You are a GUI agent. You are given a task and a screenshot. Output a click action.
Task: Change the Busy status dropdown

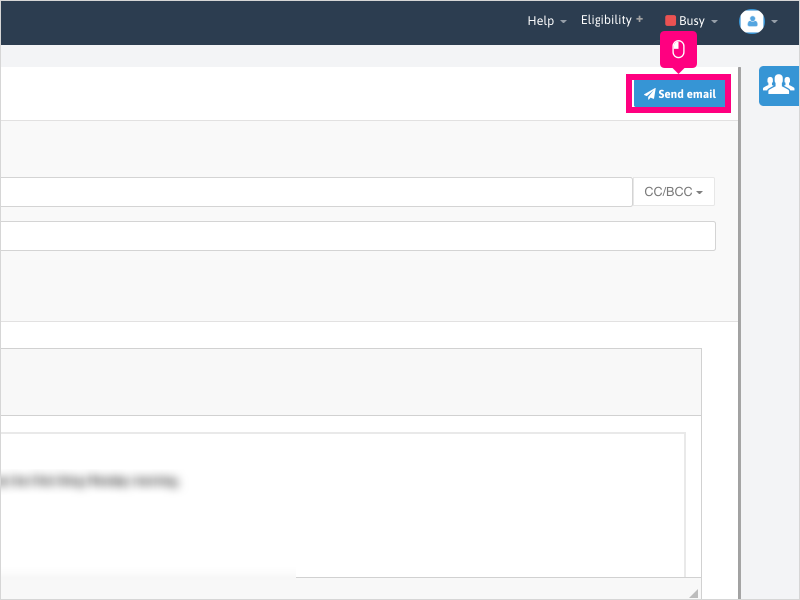[x=691, y=21]
